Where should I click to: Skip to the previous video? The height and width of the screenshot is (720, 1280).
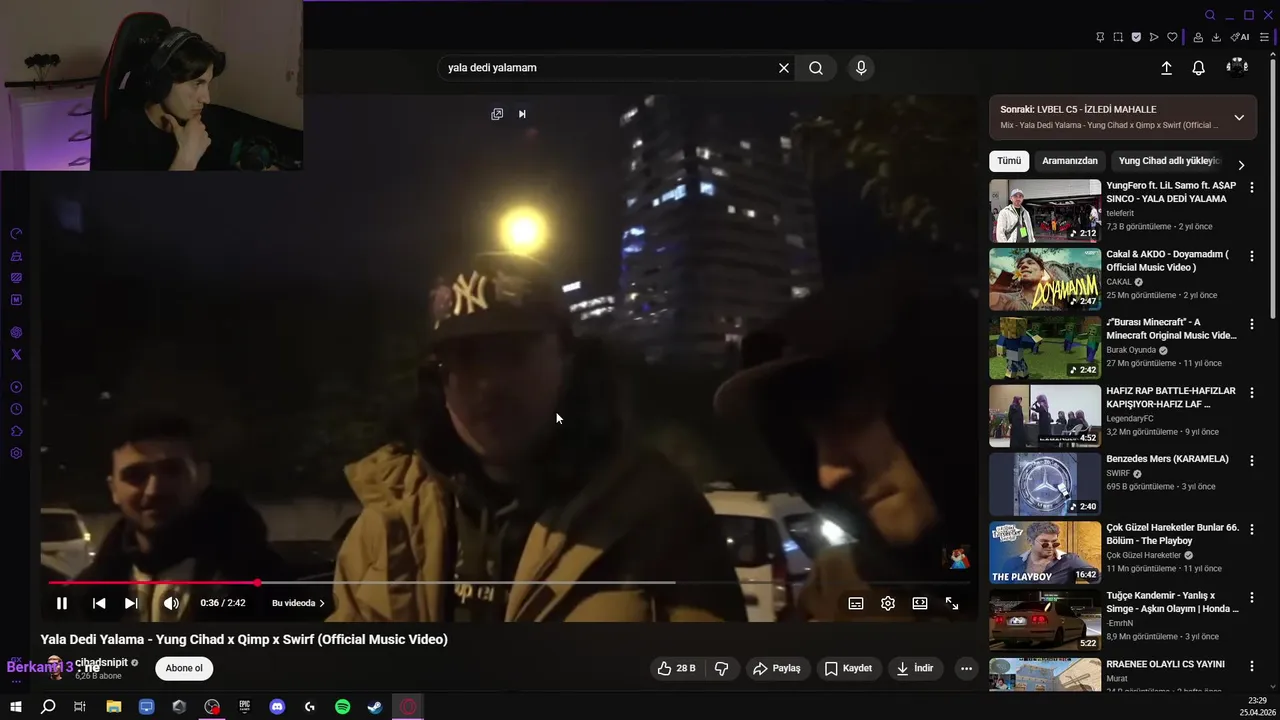[99, 603]
